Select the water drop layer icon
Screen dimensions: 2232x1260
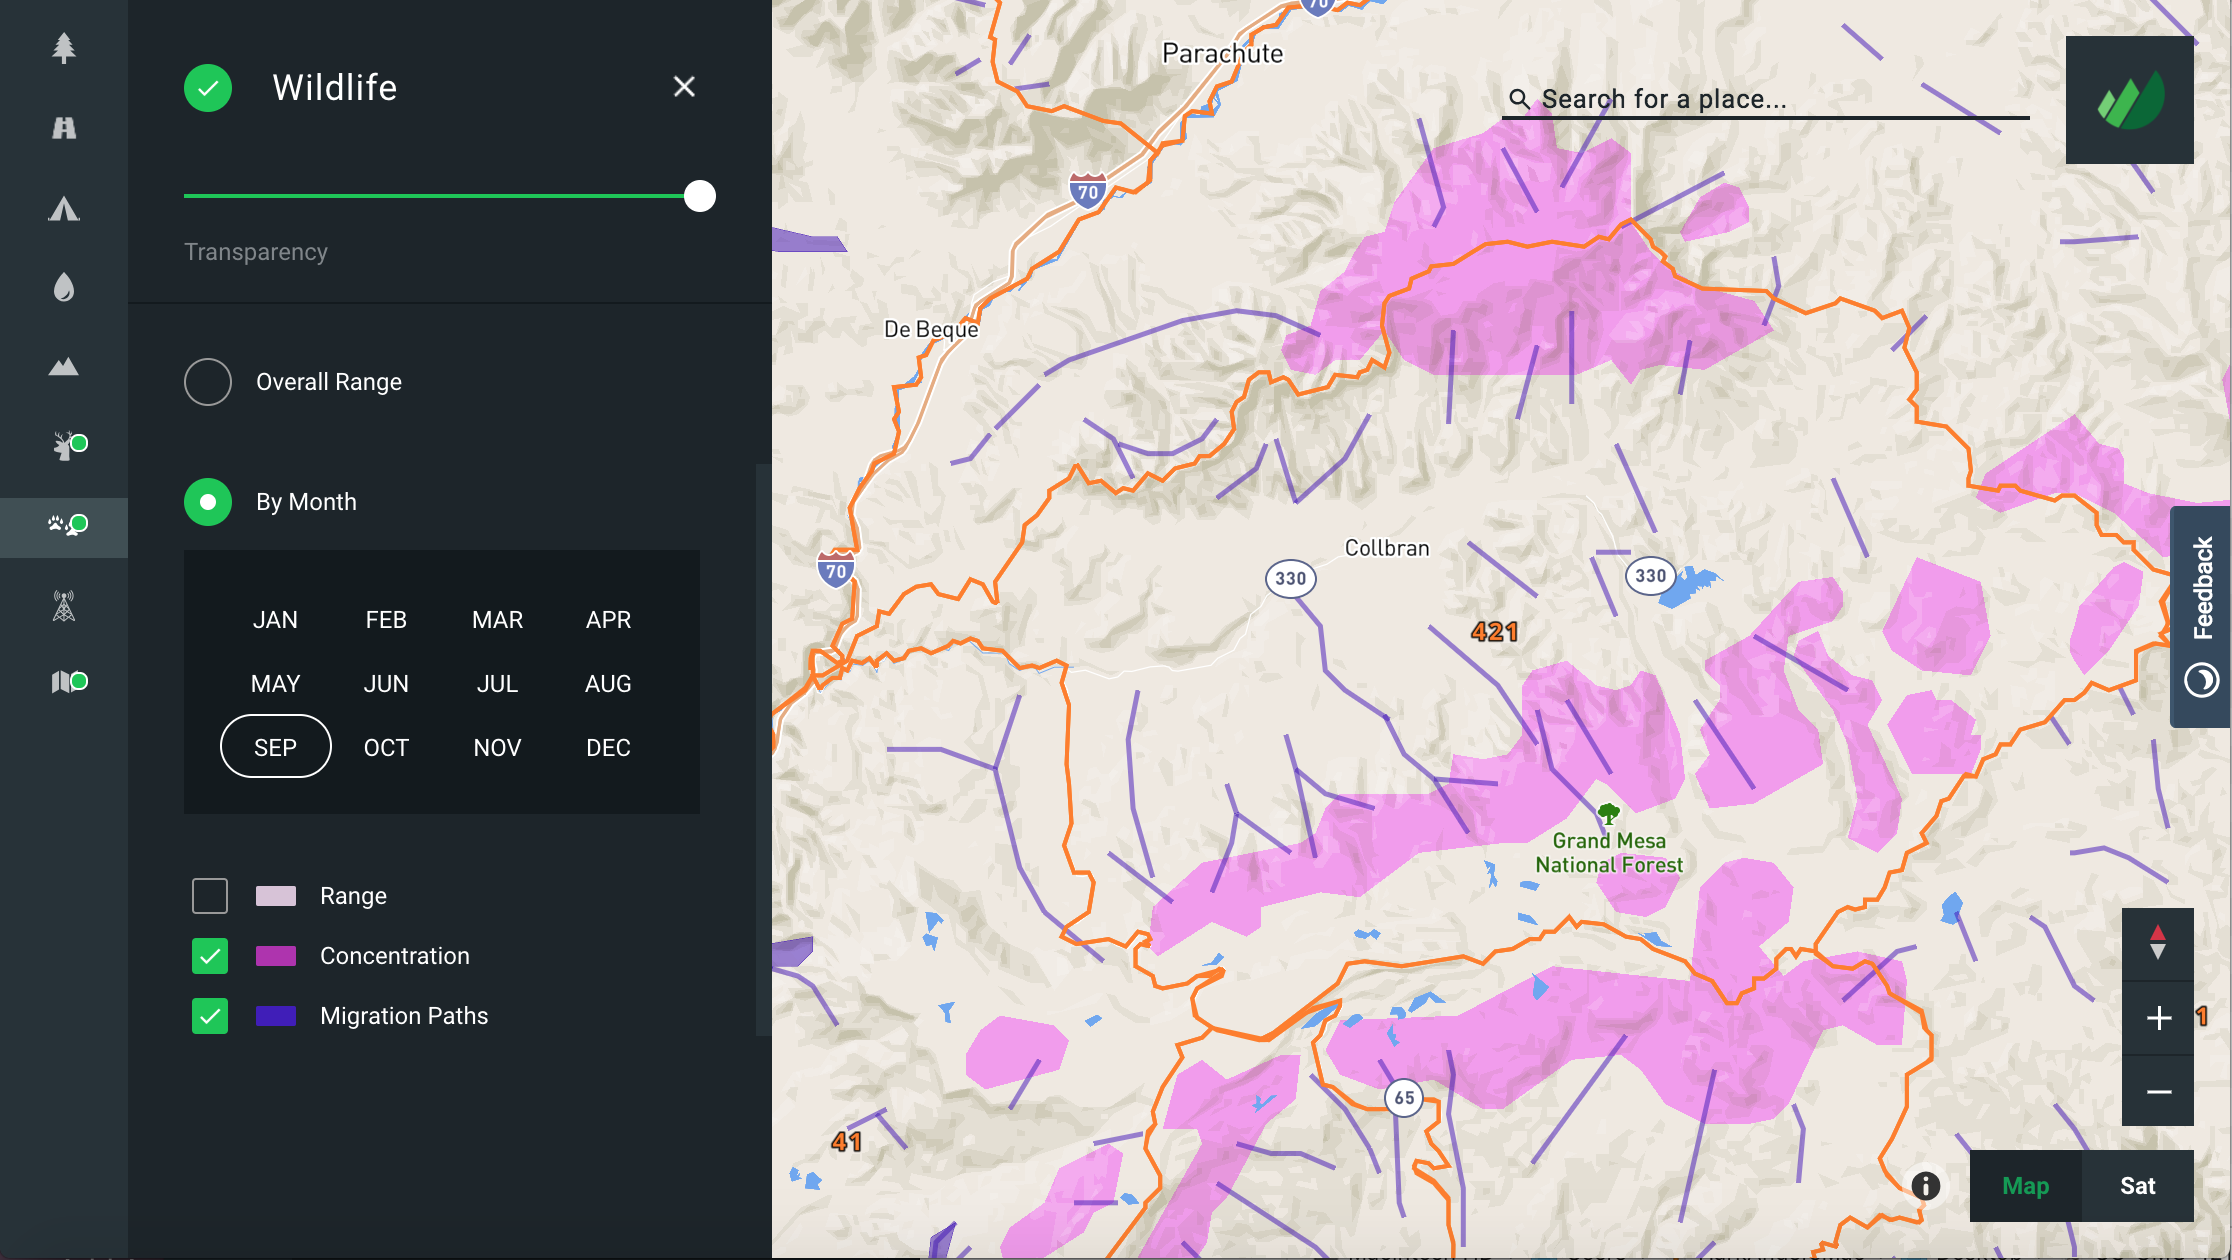(x=64, y=288)
